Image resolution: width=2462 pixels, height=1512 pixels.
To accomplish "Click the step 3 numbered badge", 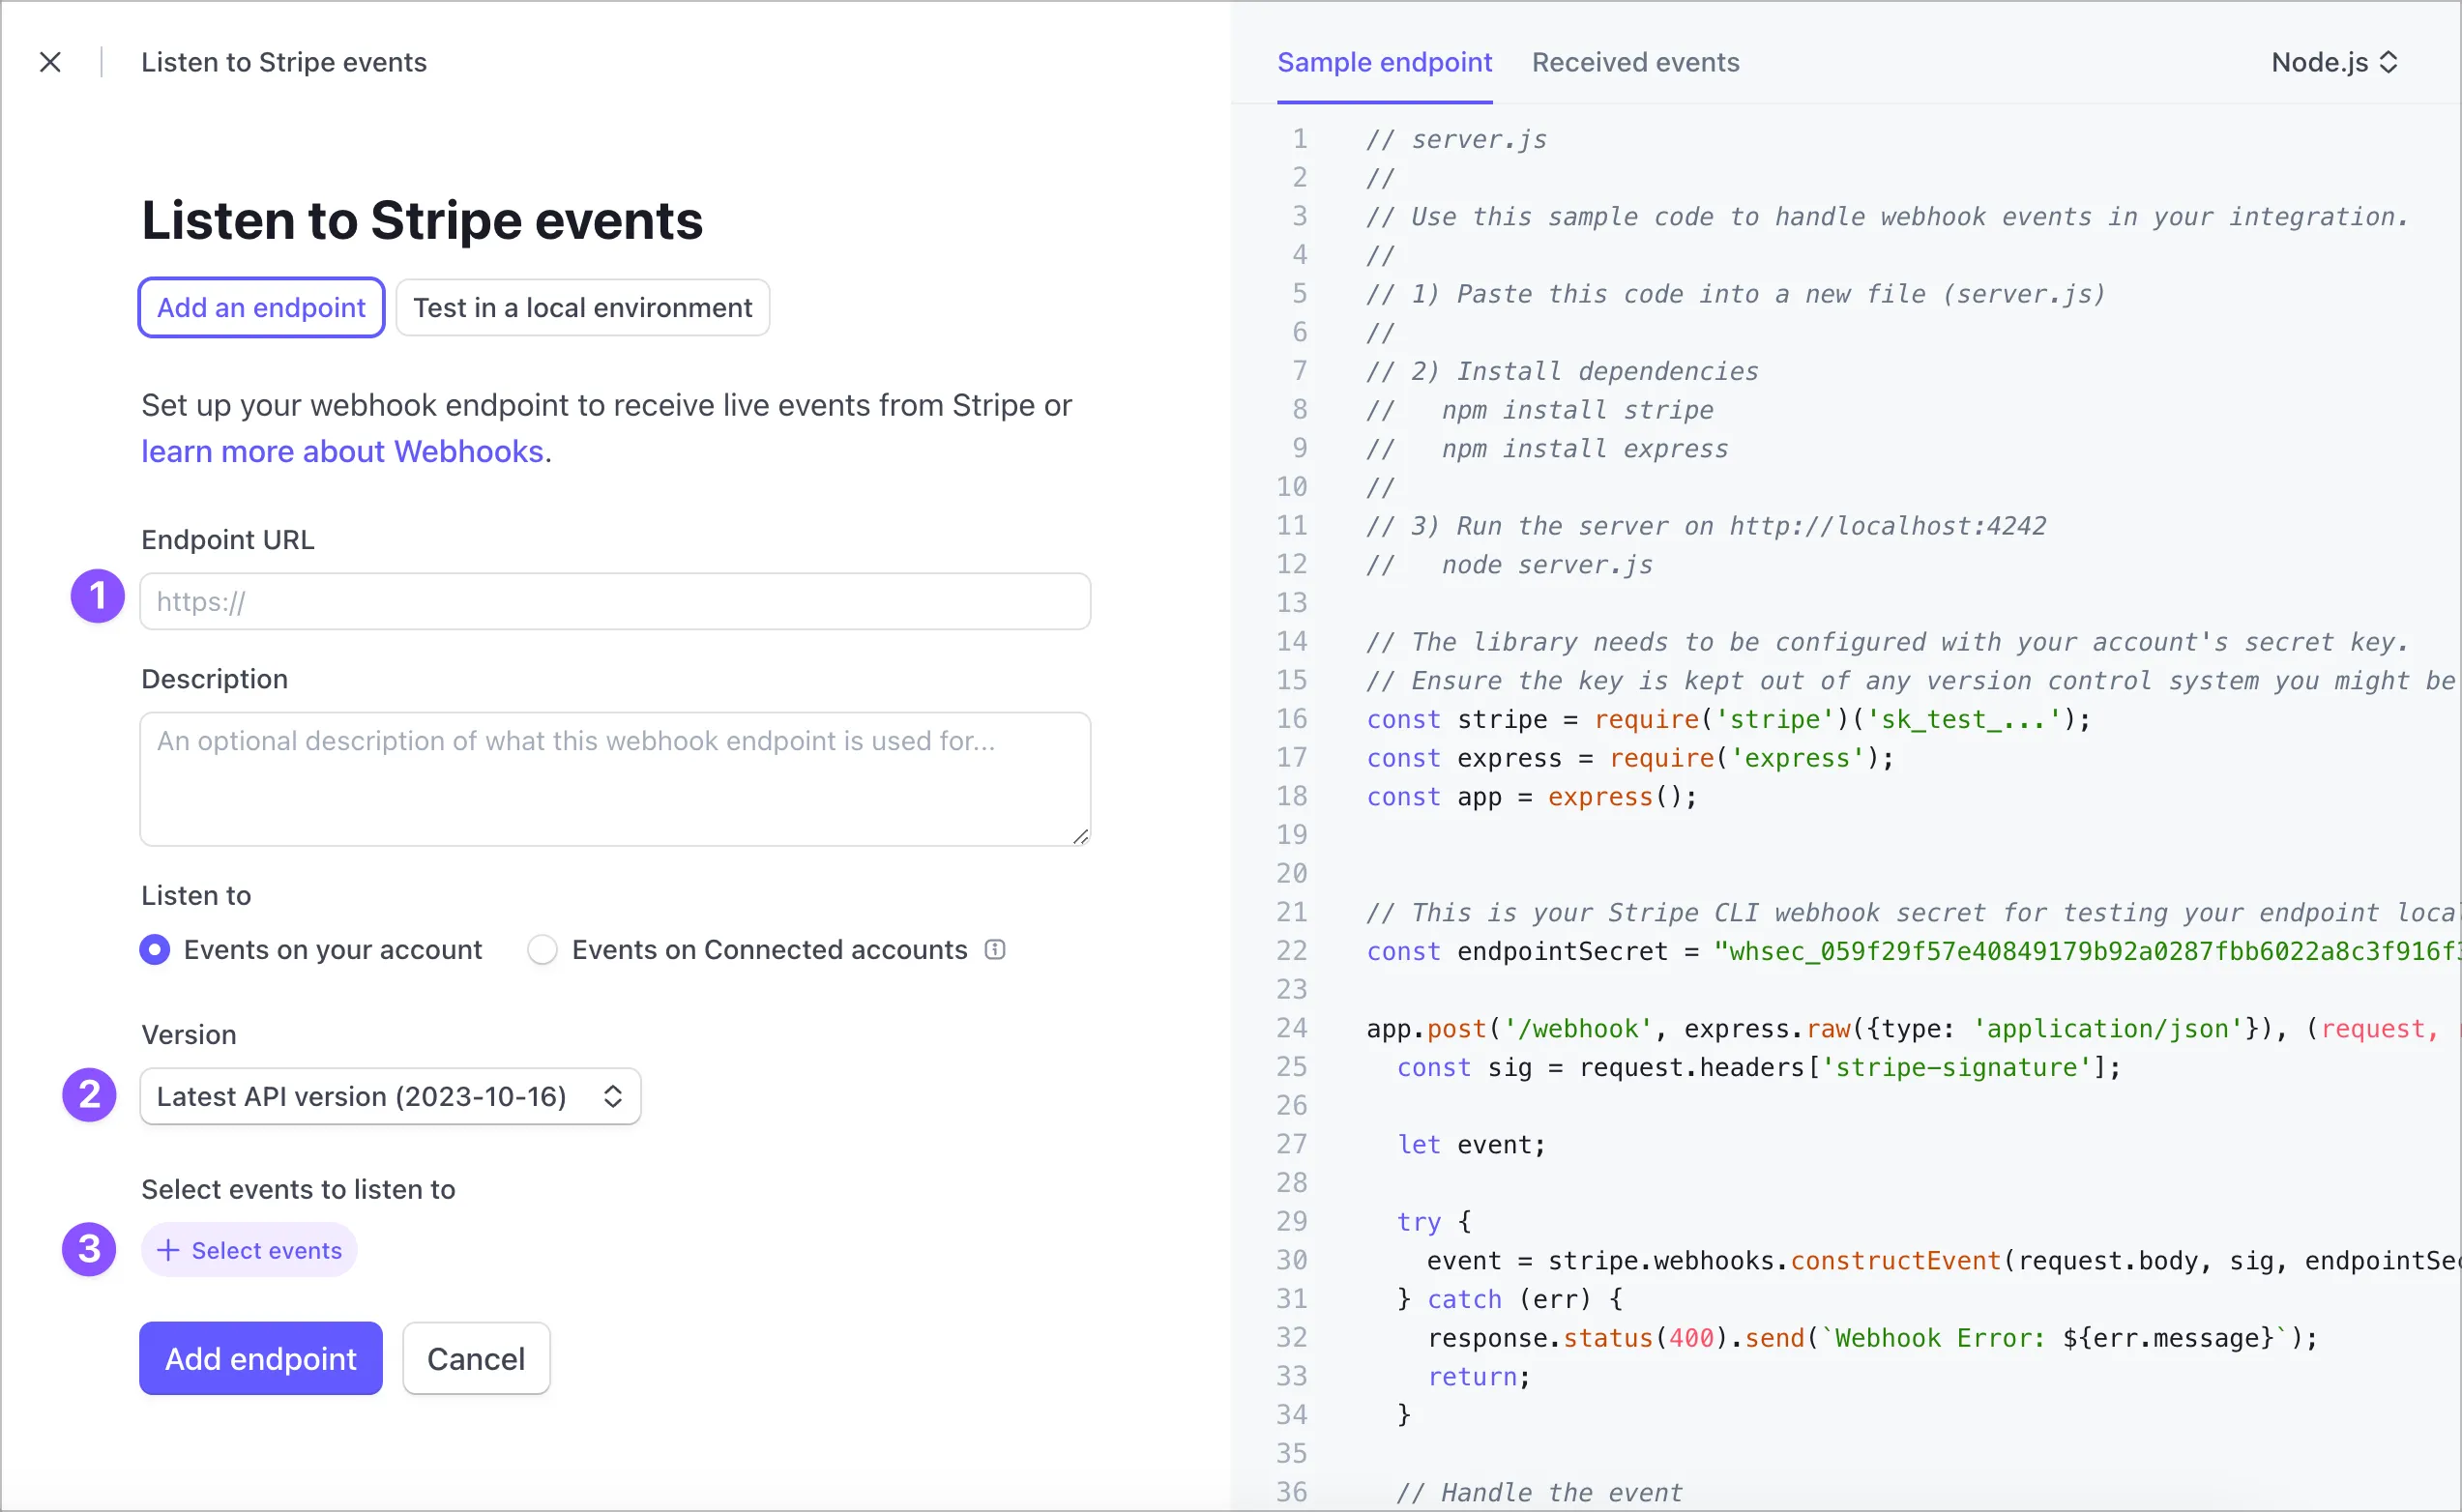I will tap(89, 1249).
